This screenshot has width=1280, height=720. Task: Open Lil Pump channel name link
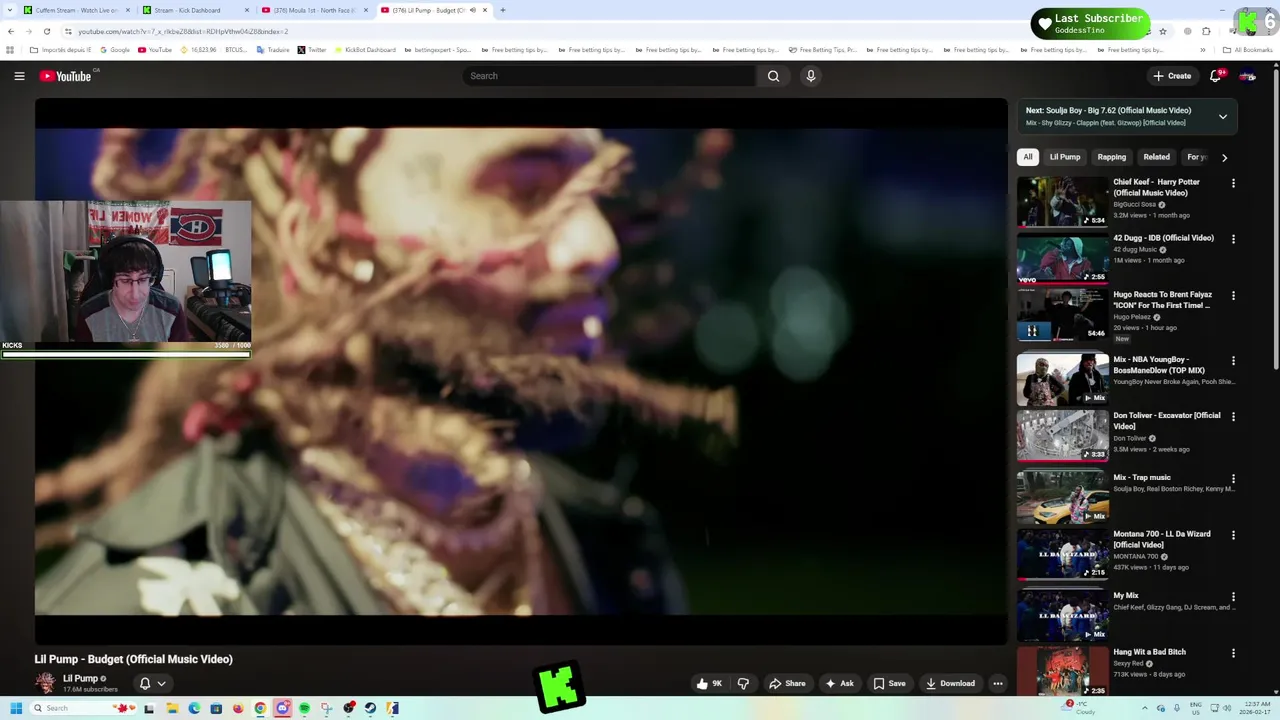80,679
